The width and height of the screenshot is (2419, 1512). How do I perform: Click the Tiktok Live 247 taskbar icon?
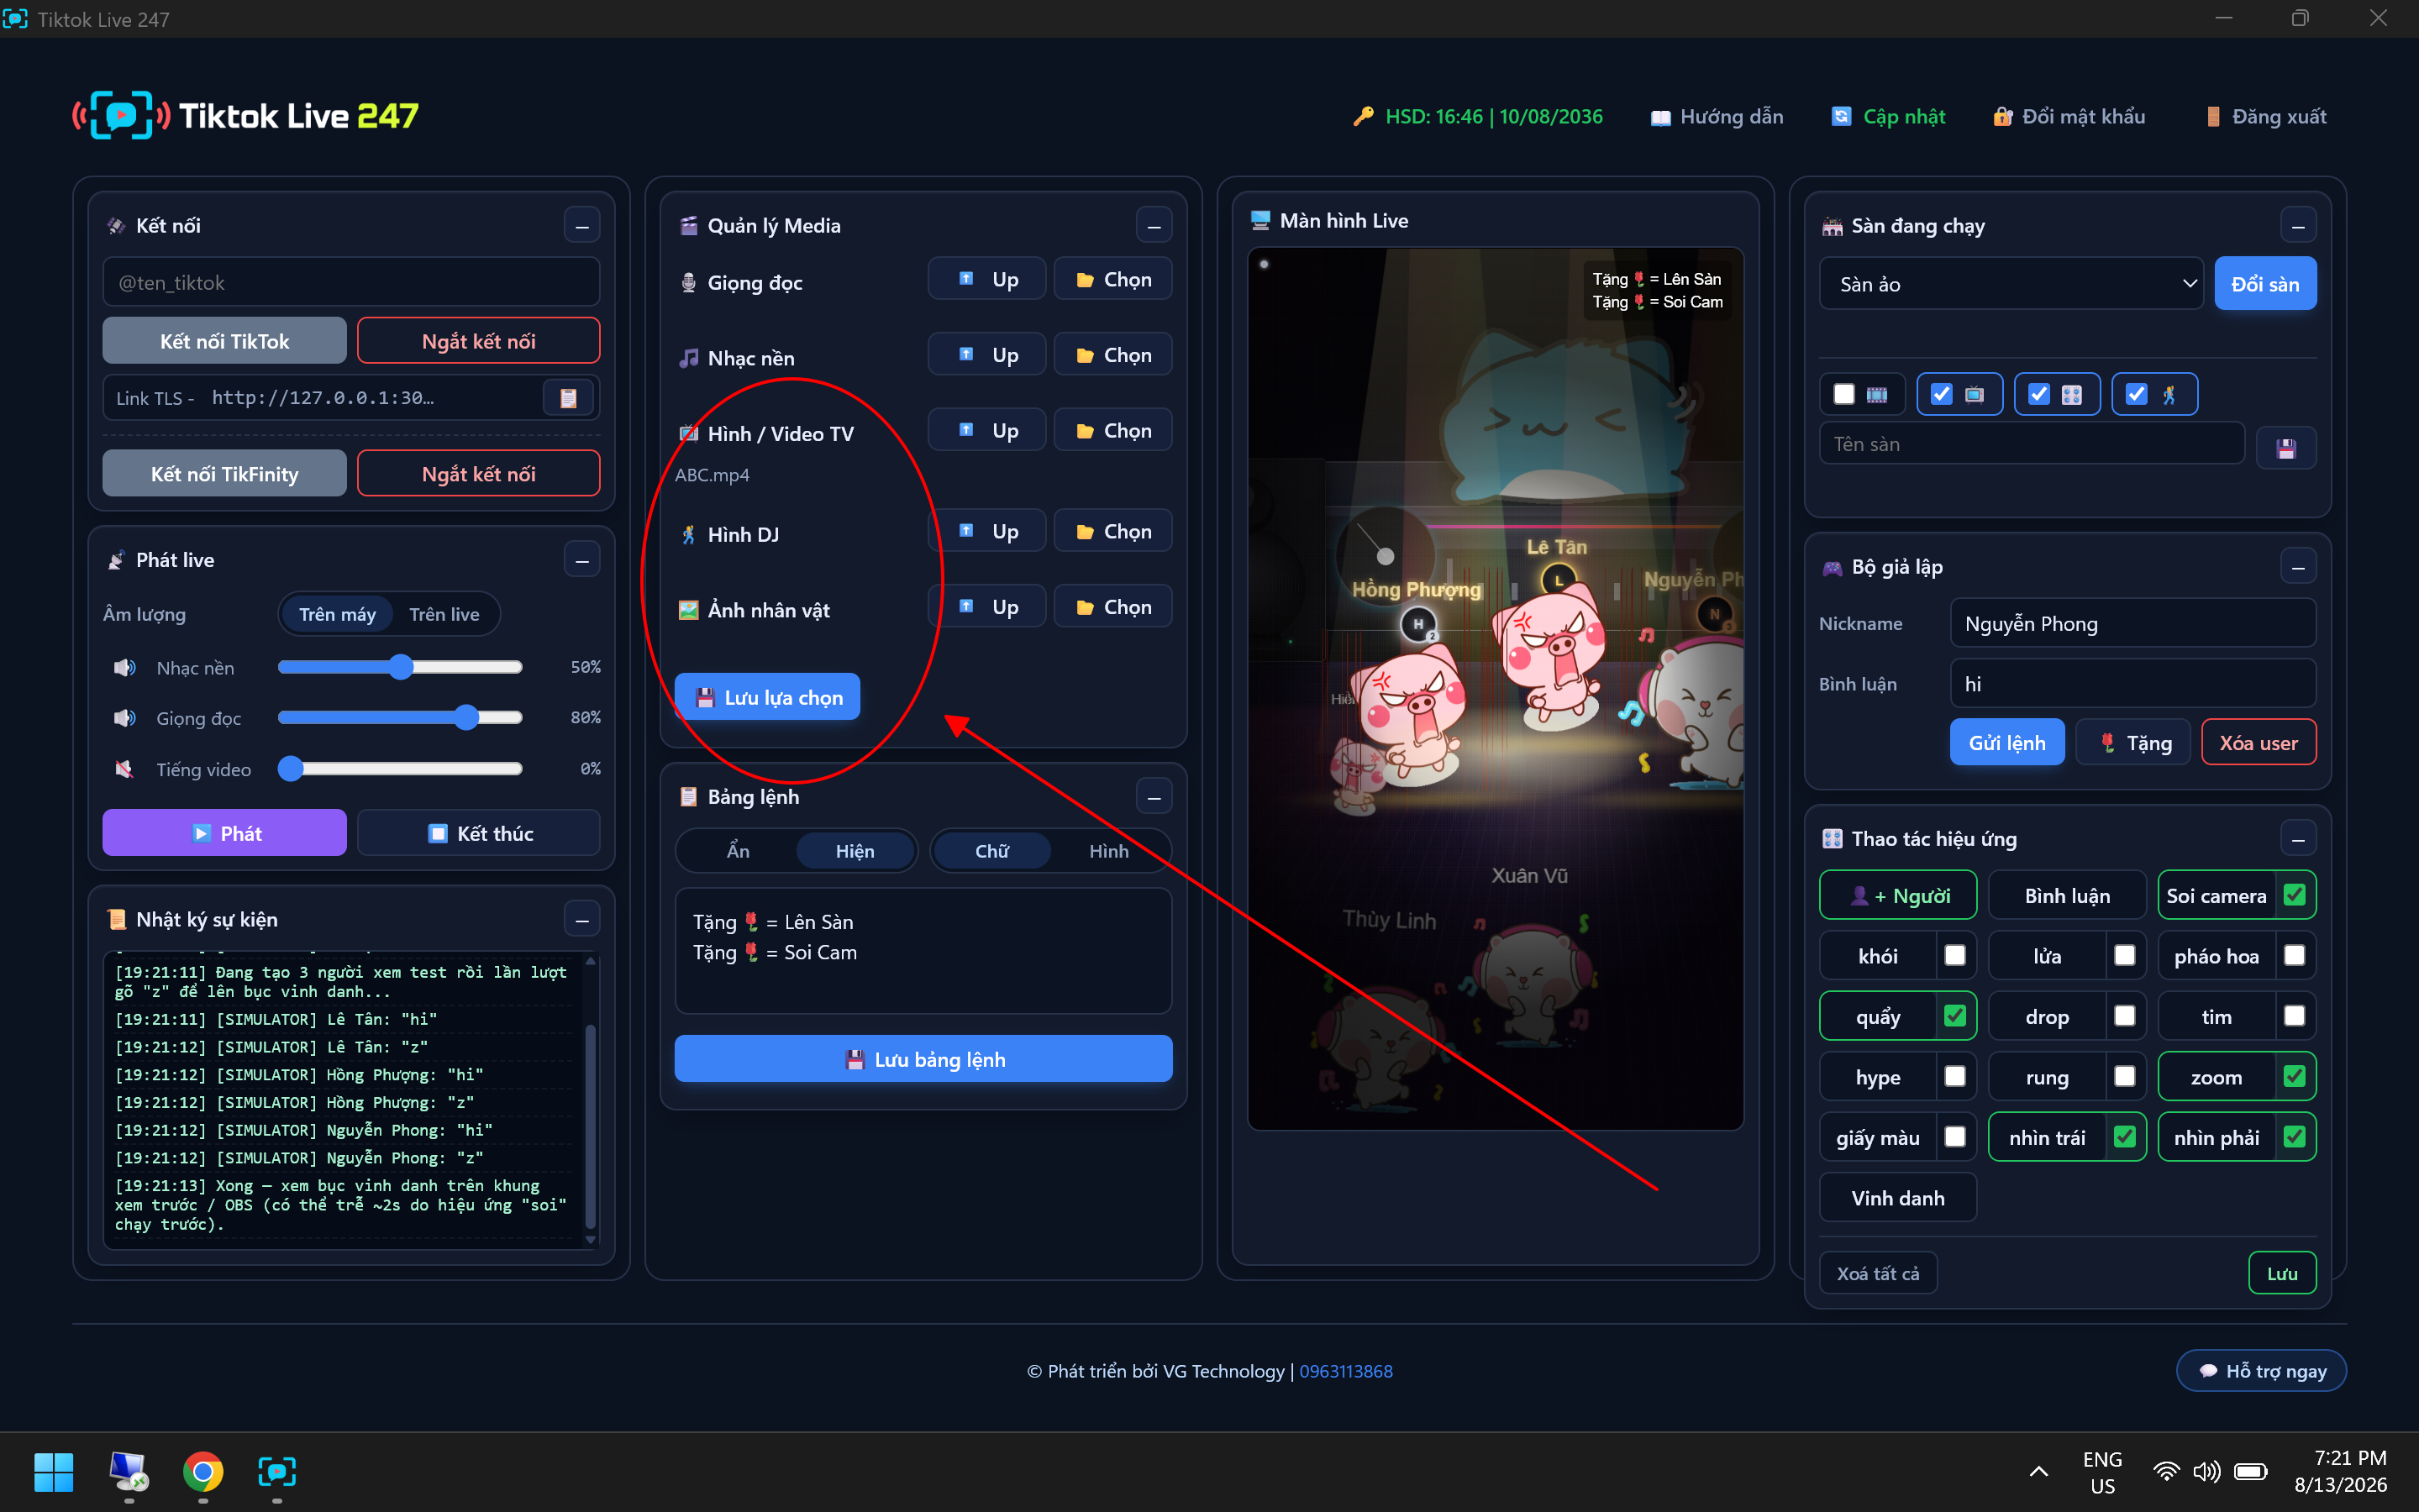tap(277, 1472)
